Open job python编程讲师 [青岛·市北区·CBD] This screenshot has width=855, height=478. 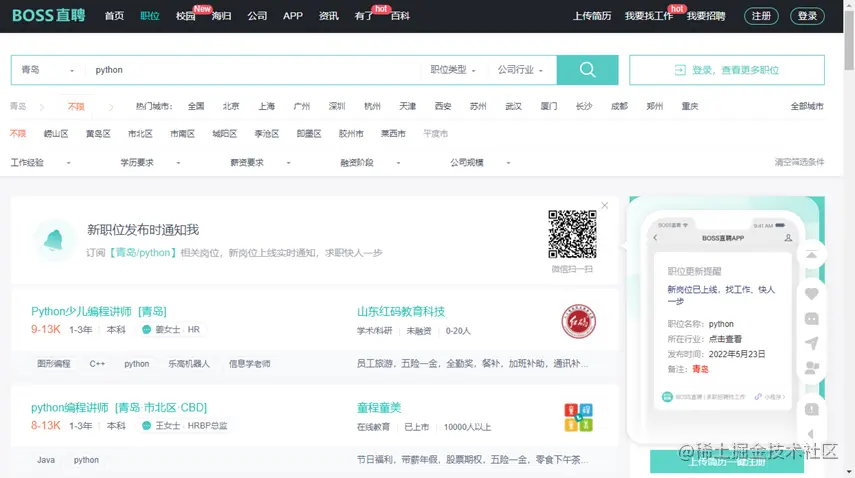[x=119, y=407]
